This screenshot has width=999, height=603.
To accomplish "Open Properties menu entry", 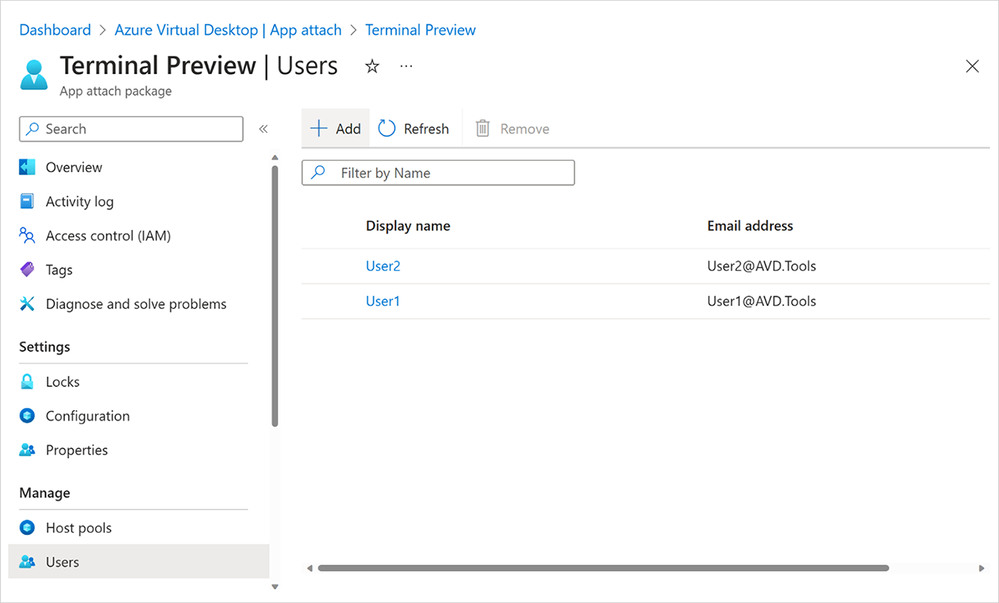I will pyautogui.click(x=76, y=450).
